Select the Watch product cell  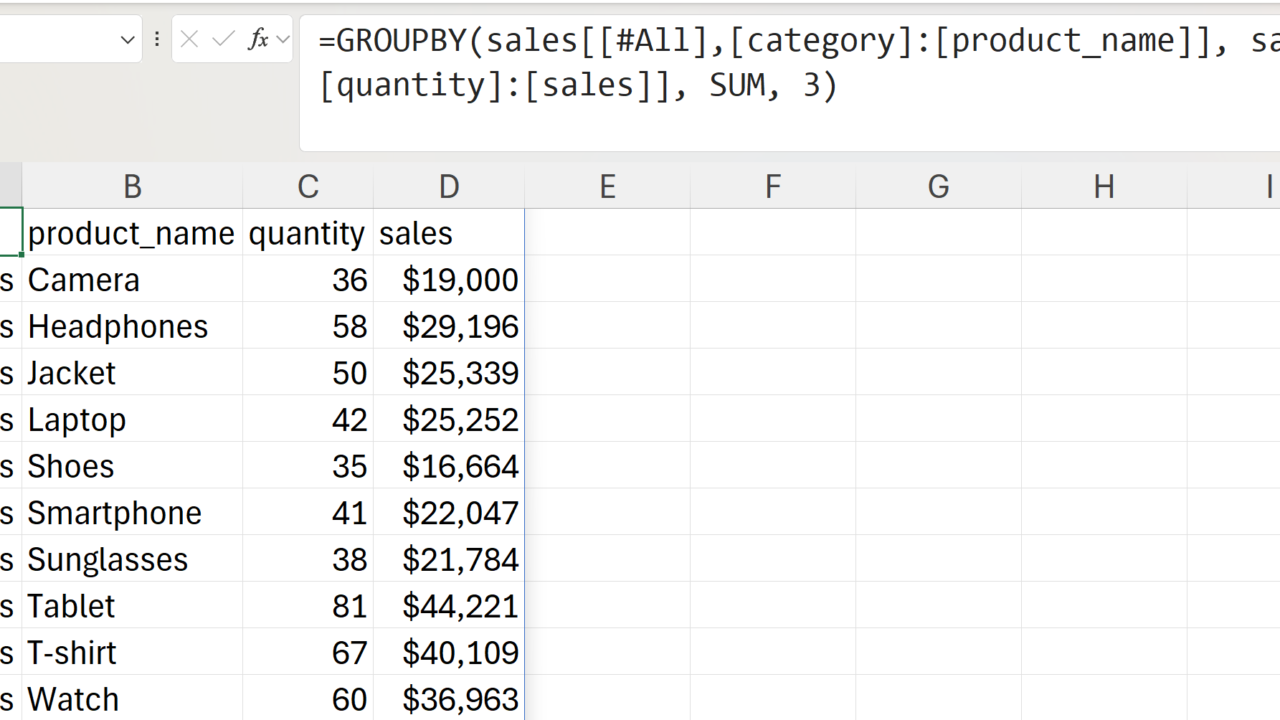131,699
